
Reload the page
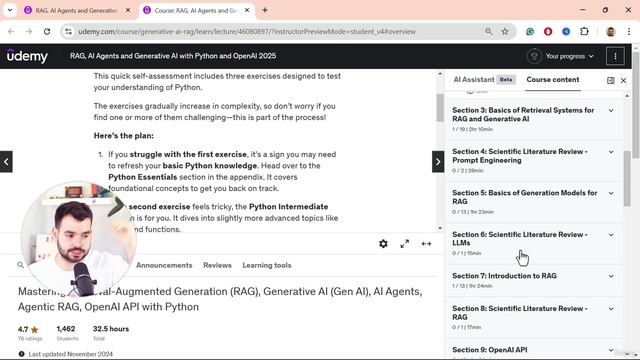[x=47, y=31]
